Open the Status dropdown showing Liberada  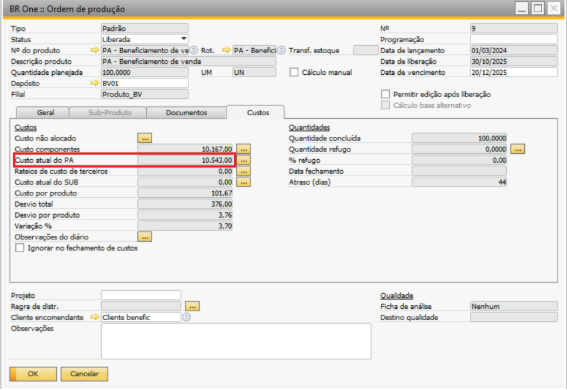145,39
